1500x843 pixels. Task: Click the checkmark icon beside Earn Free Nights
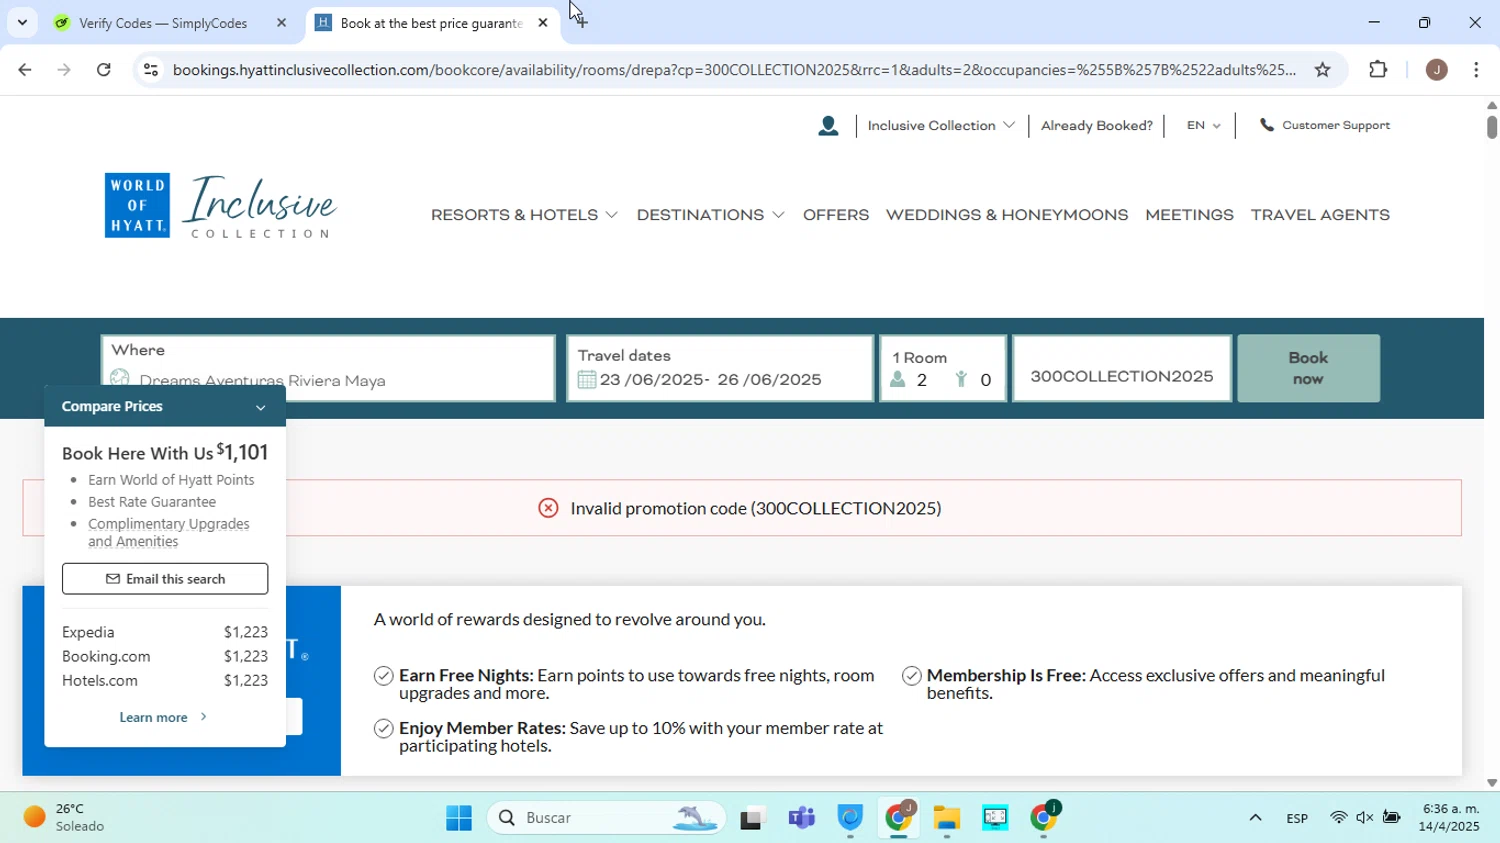383,676
